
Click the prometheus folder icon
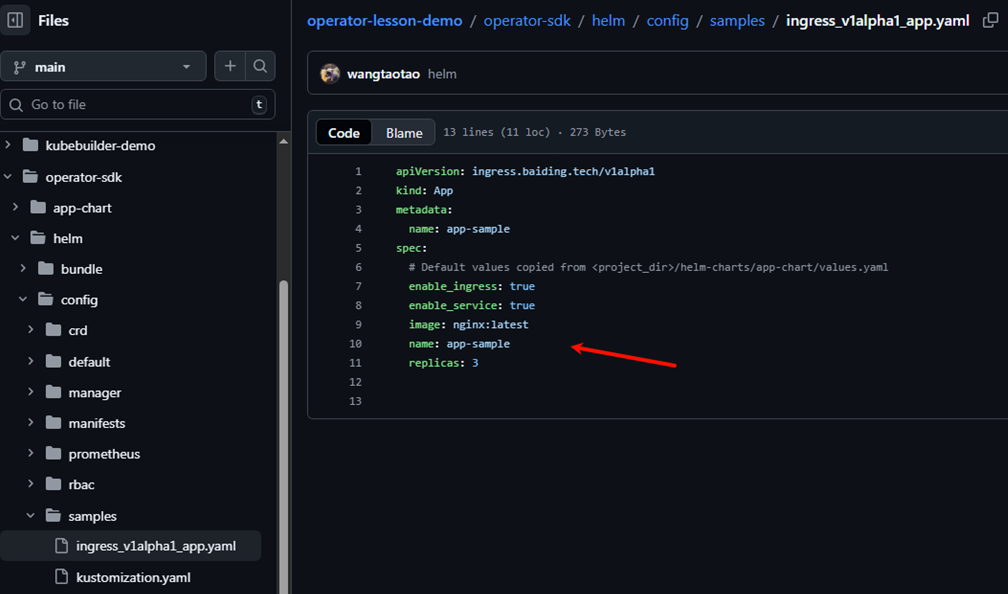(x=52, y=454)
